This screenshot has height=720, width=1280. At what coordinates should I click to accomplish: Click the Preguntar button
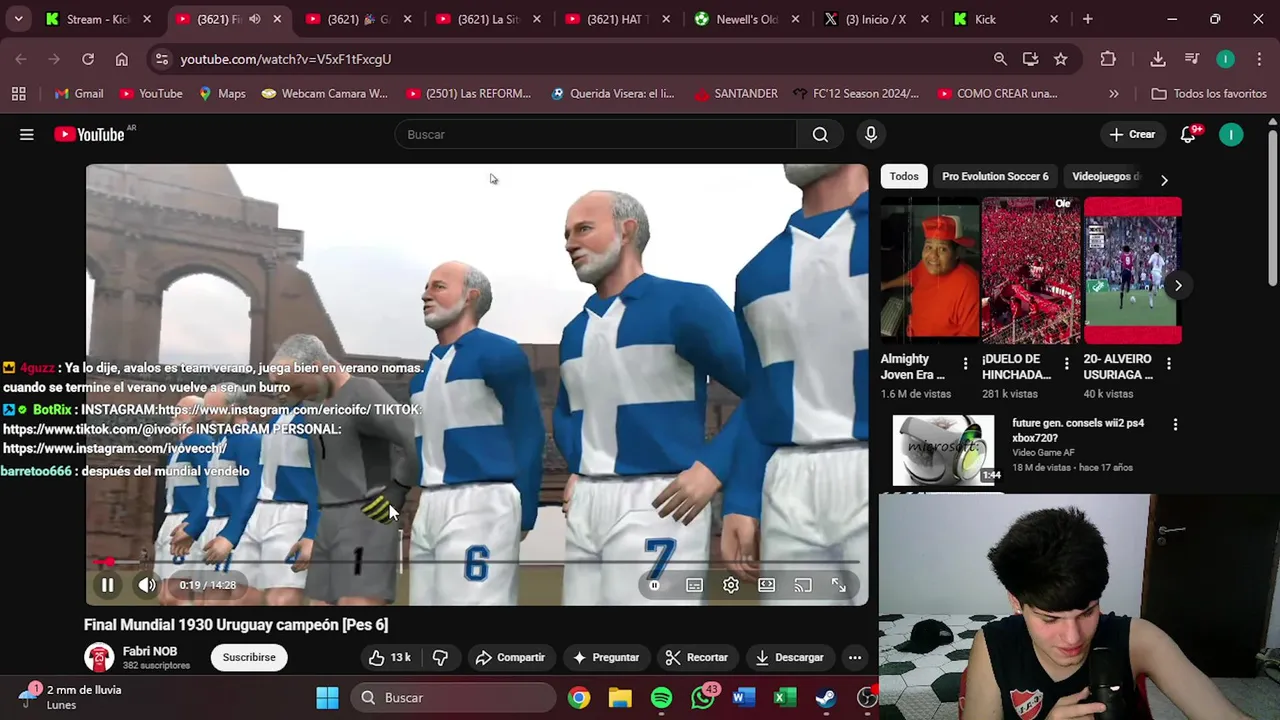(x=606, y=657)
